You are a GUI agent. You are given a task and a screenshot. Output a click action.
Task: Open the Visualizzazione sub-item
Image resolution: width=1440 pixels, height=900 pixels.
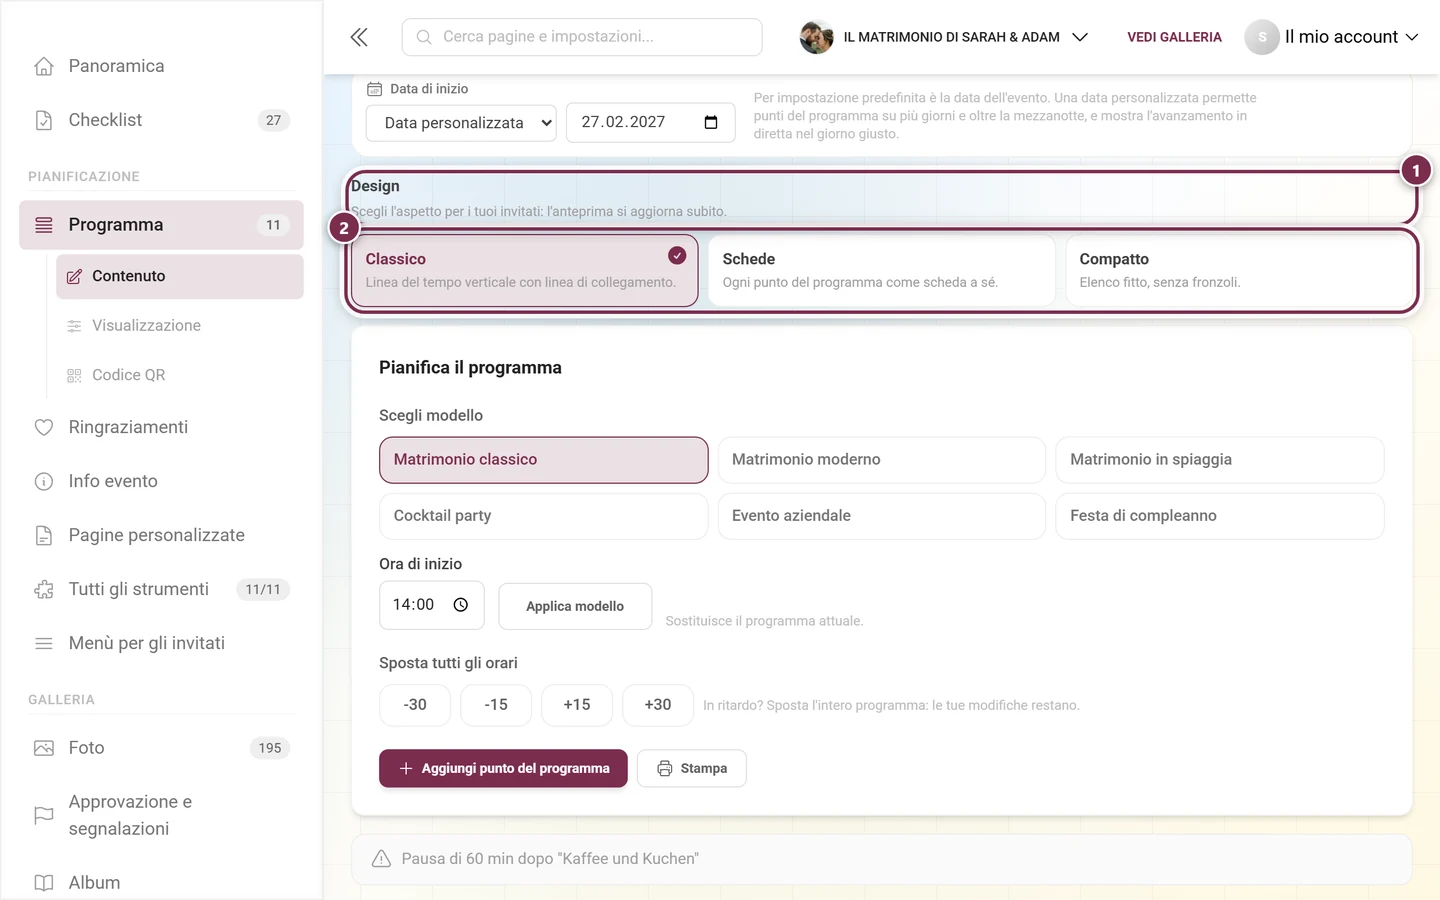(x=180, y=325)
